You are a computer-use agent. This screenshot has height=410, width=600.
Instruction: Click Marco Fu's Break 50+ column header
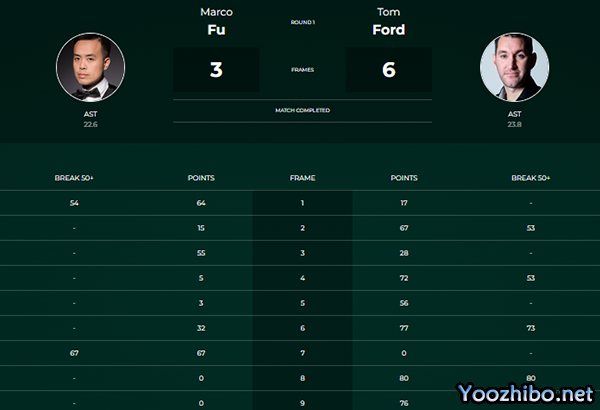[x=74, y=178]
